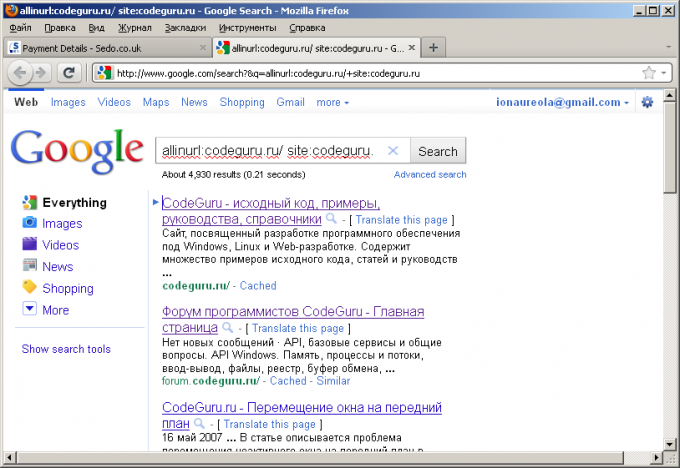
Task: Click the horizontal scrollbar left arrow
Action: 10,458
